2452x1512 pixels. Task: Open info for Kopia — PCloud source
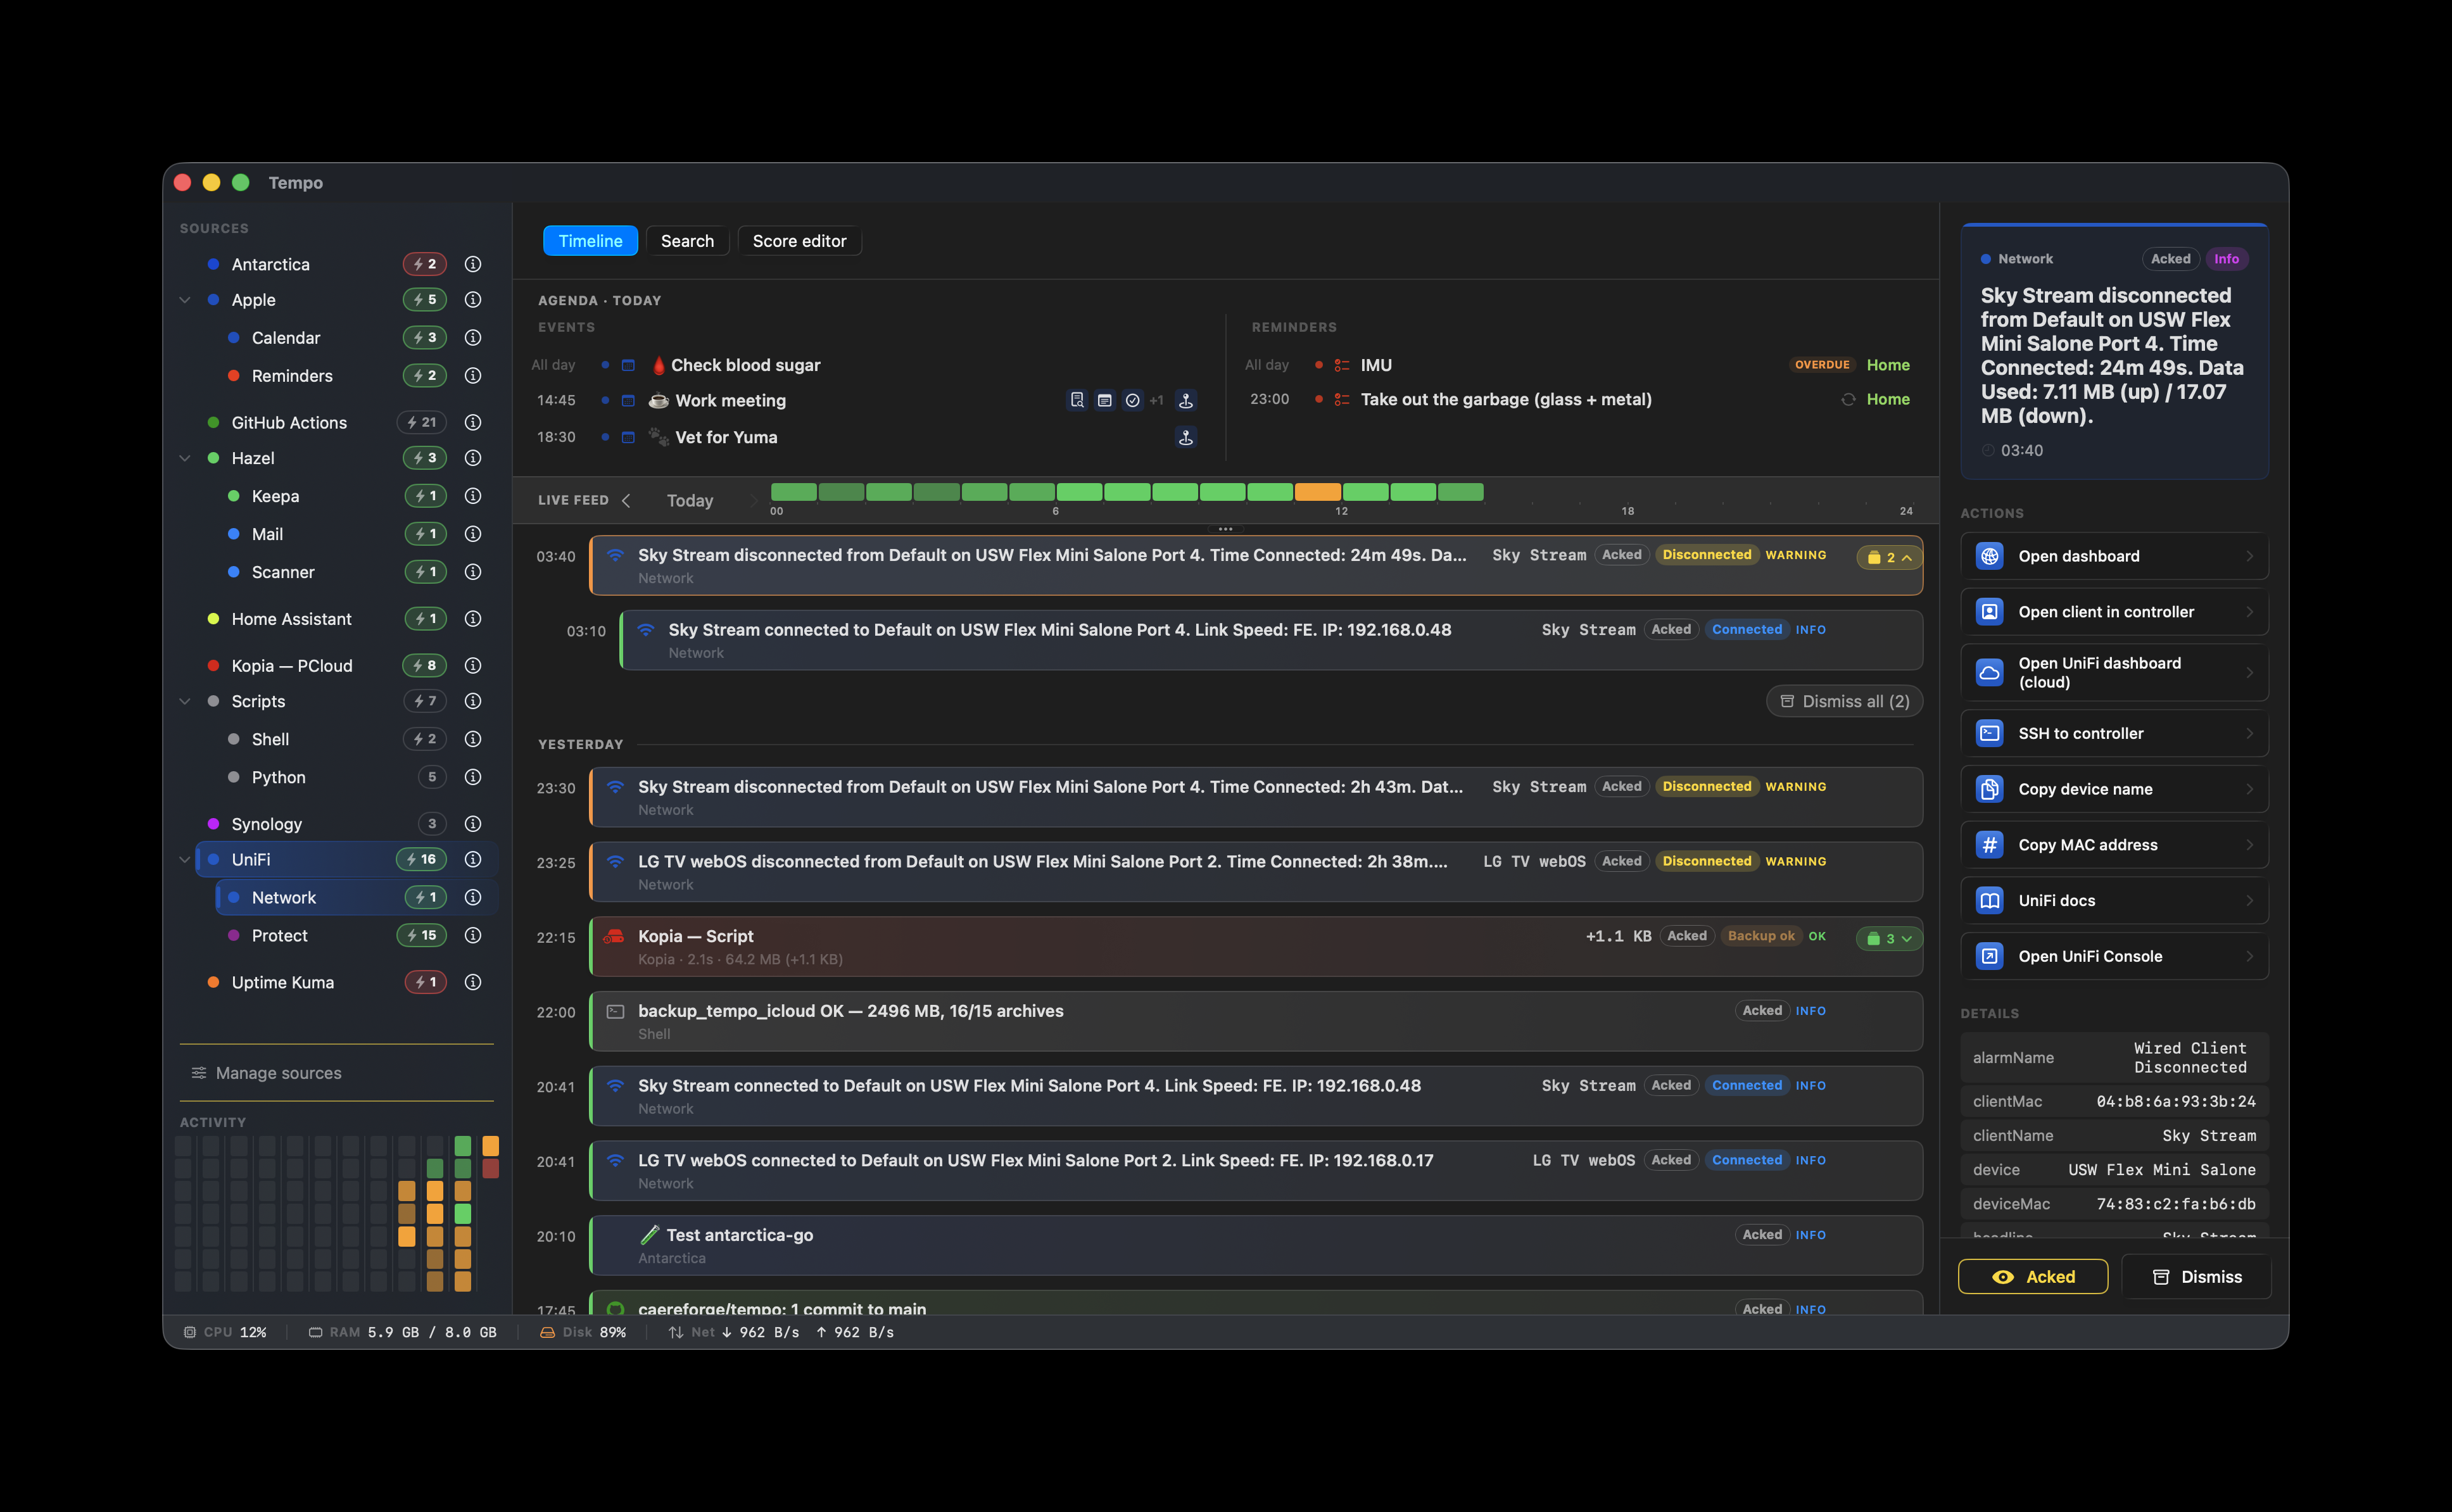(x=473, y=665)
